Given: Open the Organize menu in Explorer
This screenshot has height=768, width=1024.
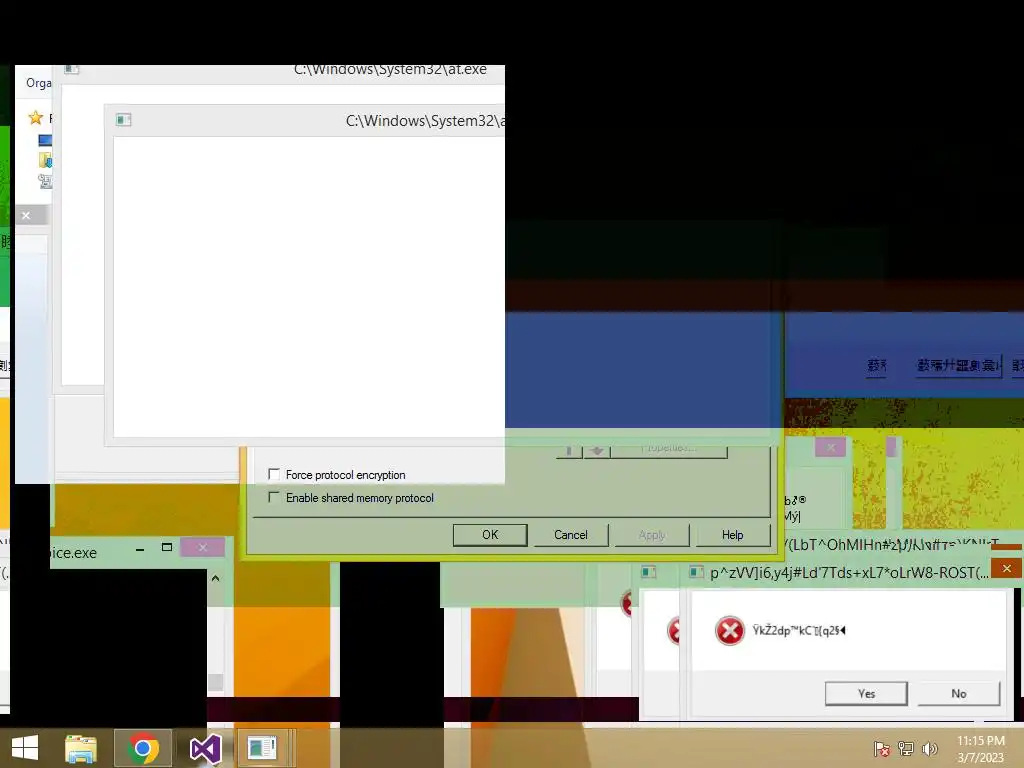Looking at the screenshot, I should (x=39, y=83).
